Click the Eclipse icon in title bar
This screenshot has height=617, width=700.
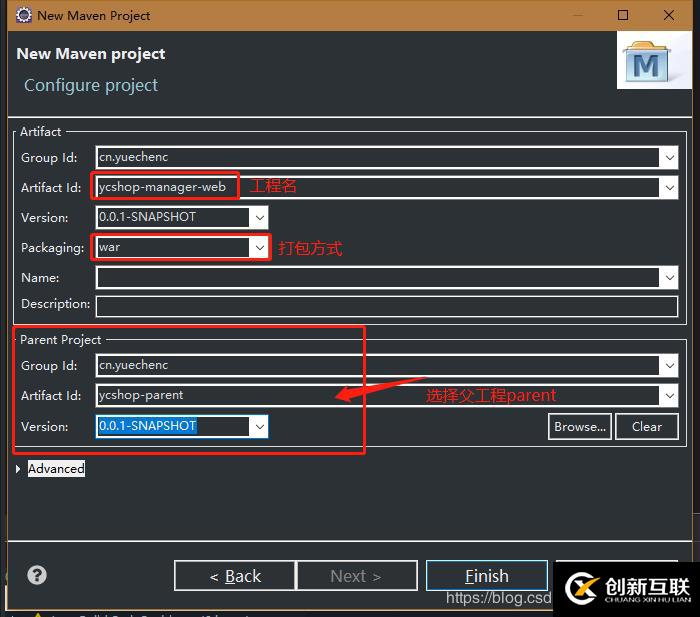pyautogui.click(x=24, y=15)
